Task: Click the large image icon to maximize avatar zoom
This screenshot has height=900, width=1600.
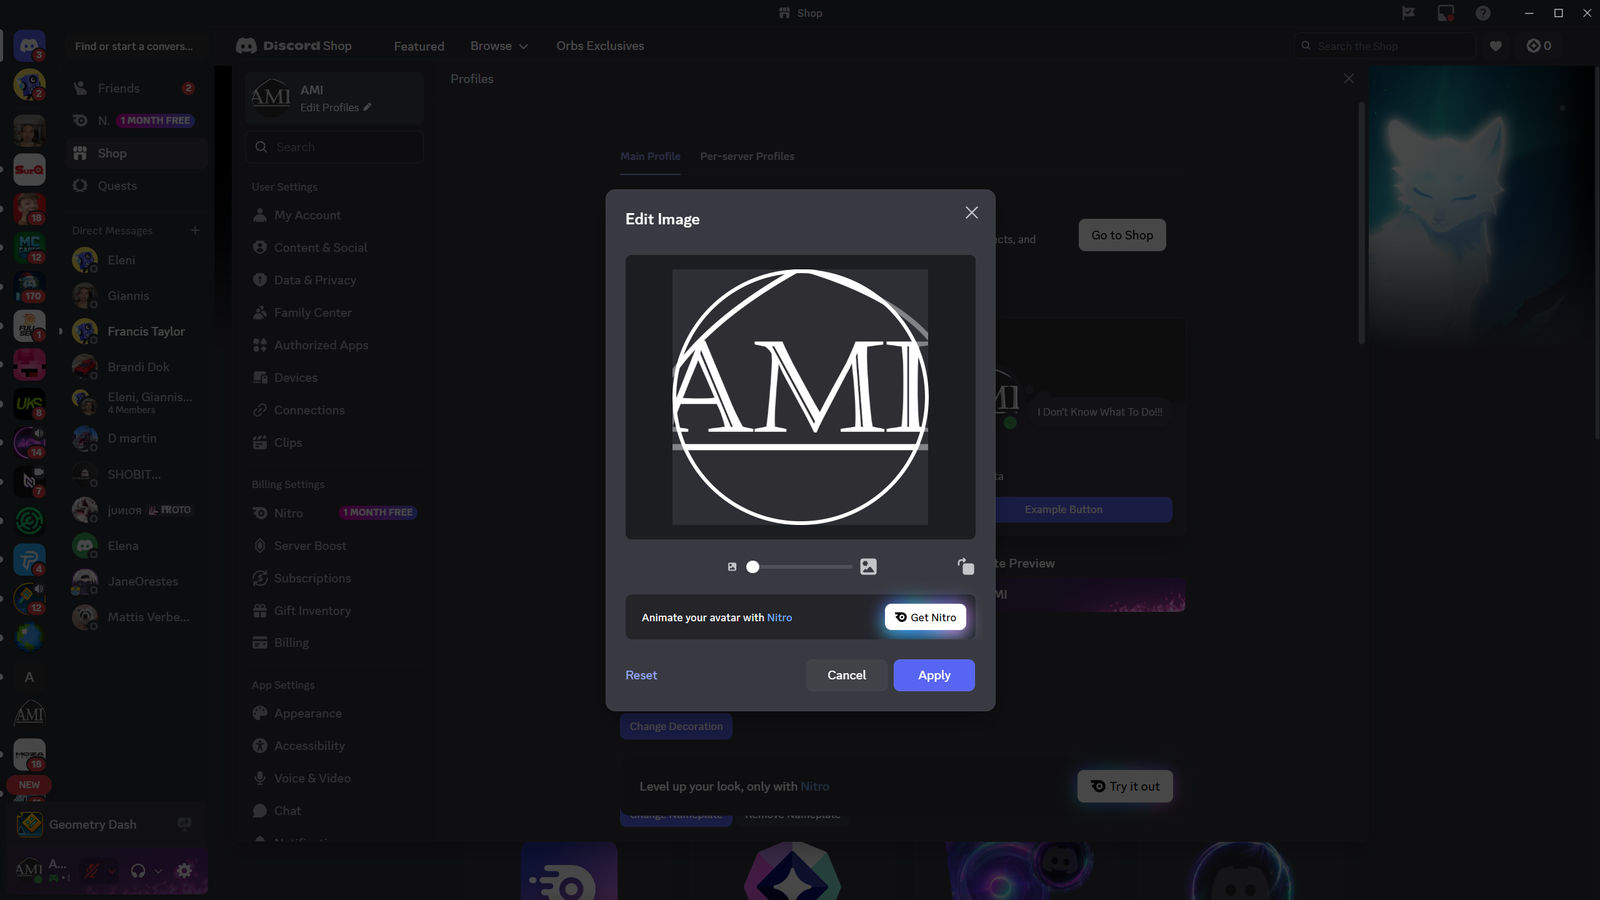Action: pyautogui.click(x=868, y=566)
